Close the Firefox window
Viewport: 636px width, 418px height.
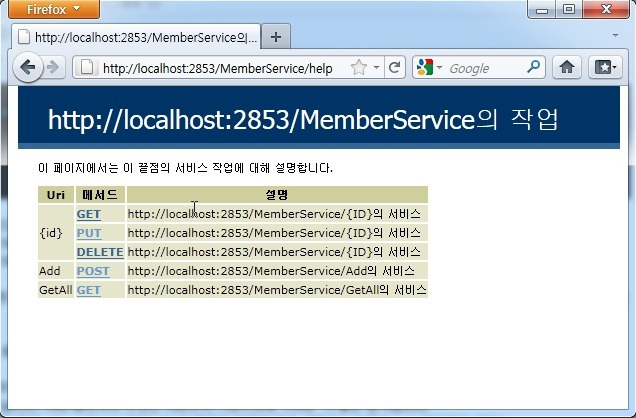(606, 9)
